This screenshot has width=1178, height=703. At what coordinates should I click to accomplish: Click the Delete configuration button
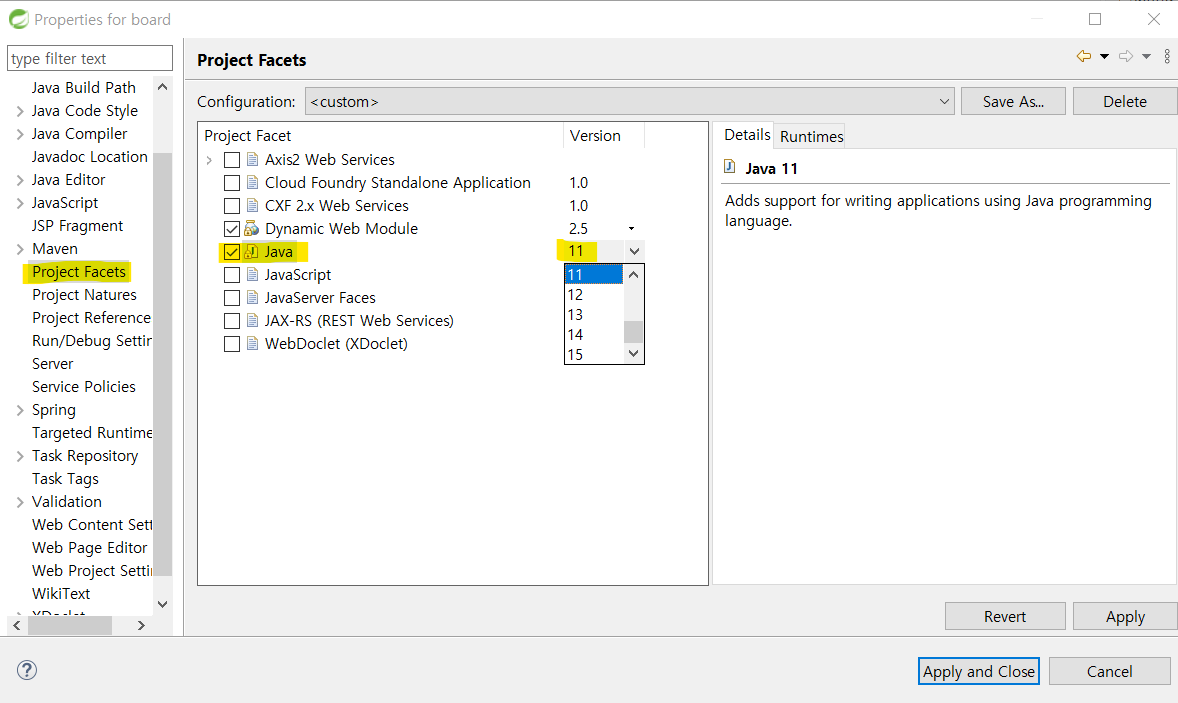pos(1125,101)
